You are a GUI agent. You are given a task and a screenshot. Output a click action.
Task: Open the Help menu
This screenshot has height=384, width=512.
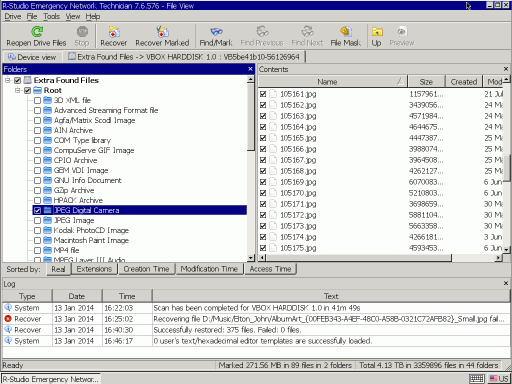point(93,16)
